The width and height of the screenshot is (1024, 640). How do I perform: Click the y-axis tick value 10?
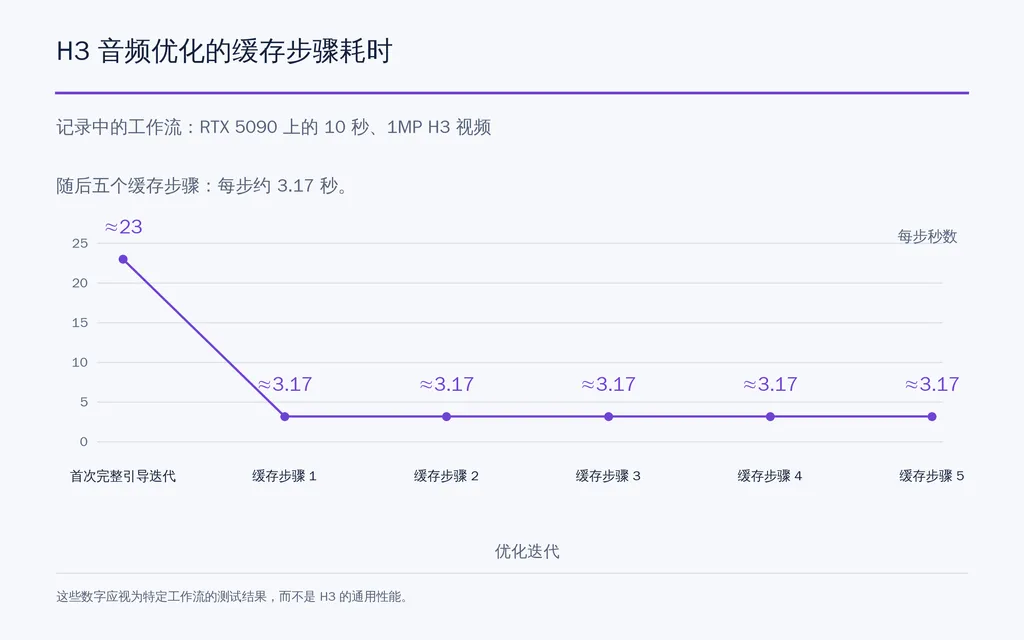80,362
